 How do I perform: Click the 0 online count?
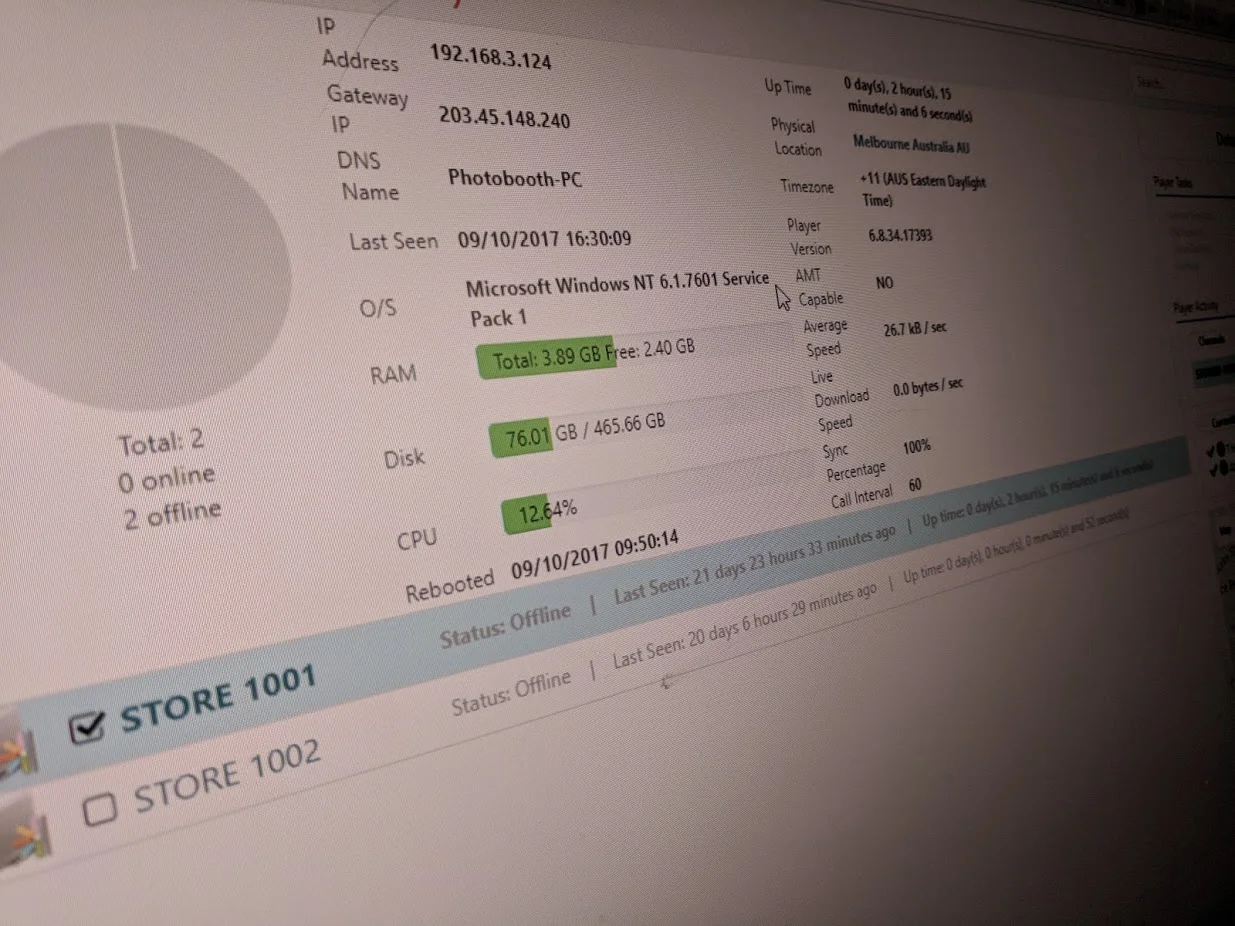(x=165, y=479)
